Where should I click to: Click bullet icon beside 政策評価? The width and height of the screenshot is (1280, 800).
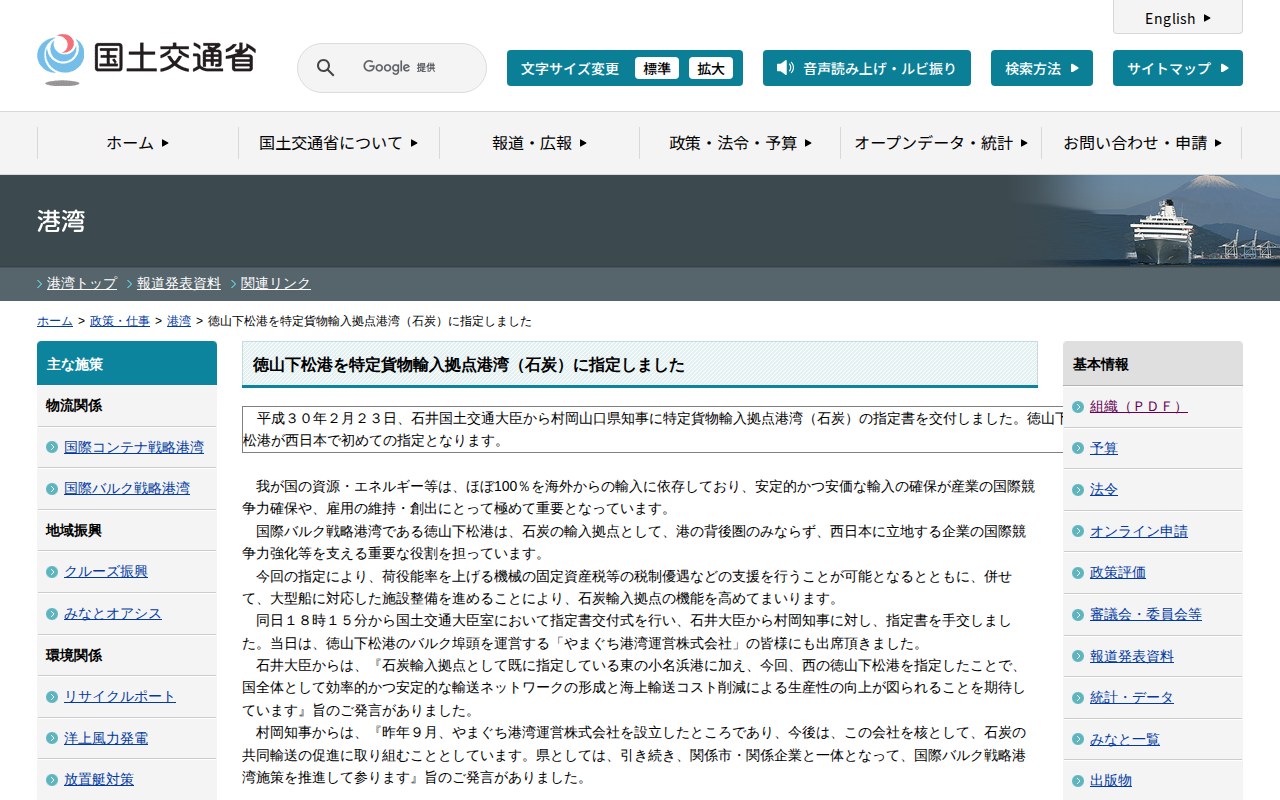[x=1078, y=573]
